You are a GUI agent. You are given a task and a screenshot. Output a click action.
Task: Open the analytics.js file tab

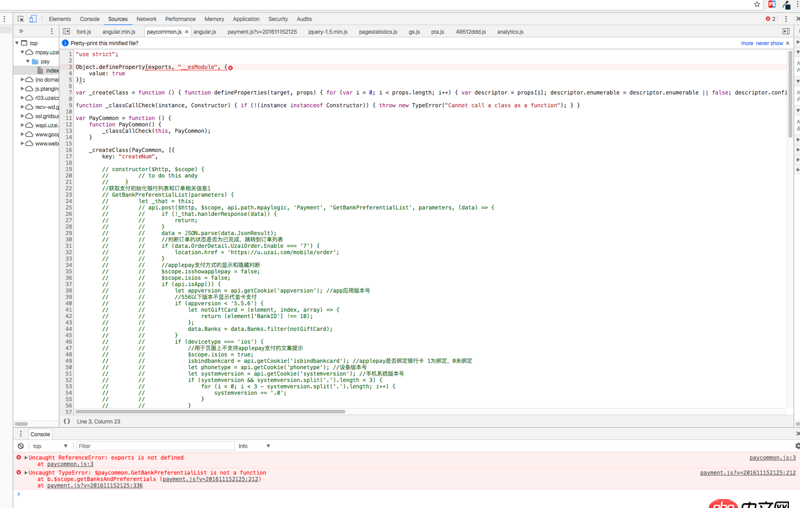[x=510, y=32]
